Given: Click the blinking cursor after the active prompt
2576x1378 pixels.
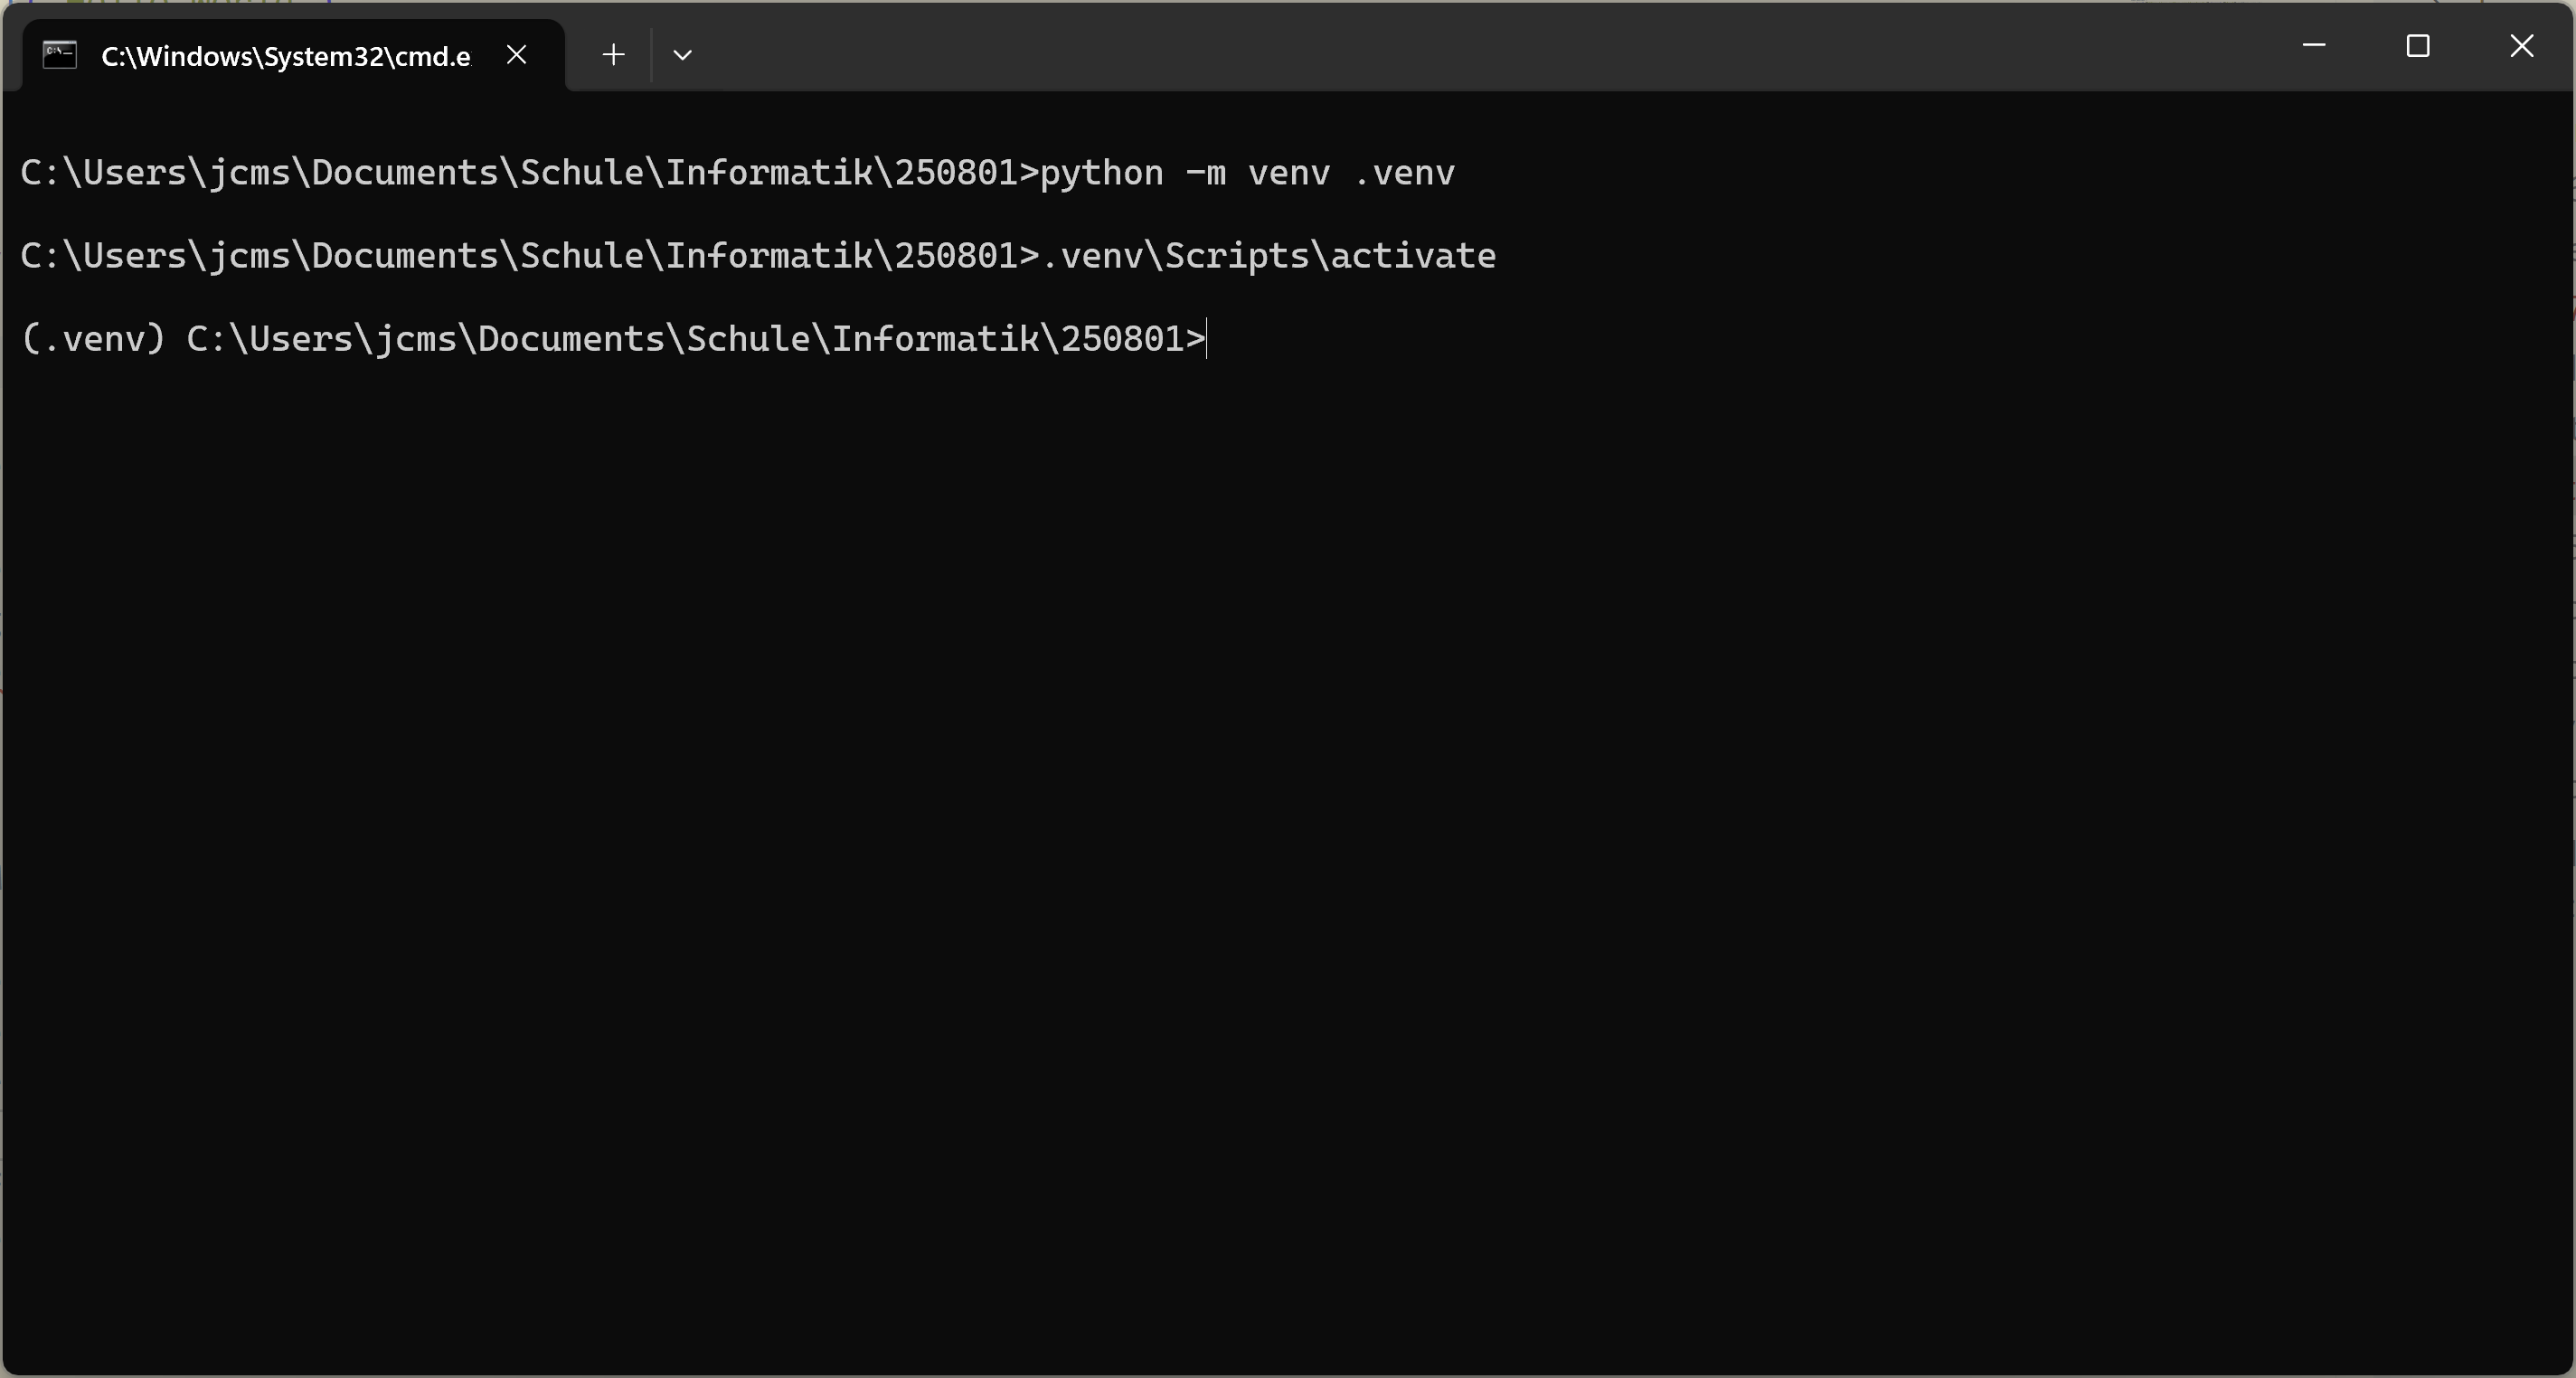Looking at the screenshot, I should [x=1207, y=339].
